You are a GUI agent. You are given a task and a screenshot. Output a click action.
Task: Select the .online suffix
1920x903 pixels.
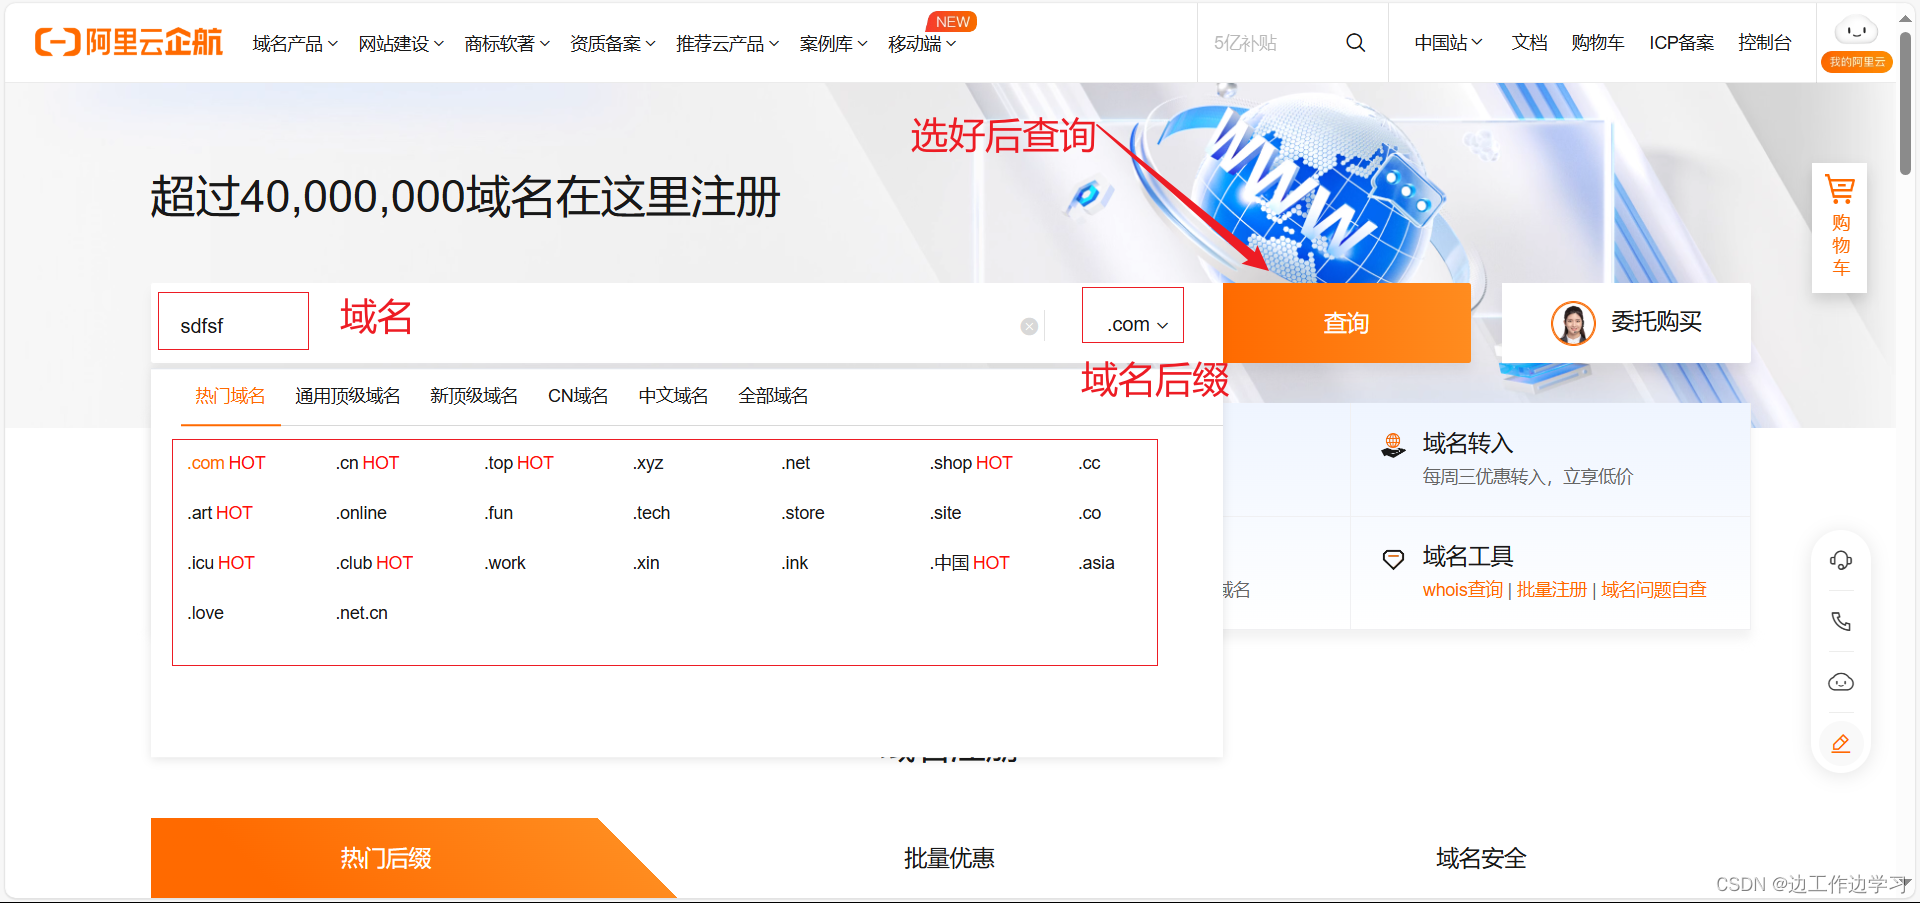tap(361, 513)
